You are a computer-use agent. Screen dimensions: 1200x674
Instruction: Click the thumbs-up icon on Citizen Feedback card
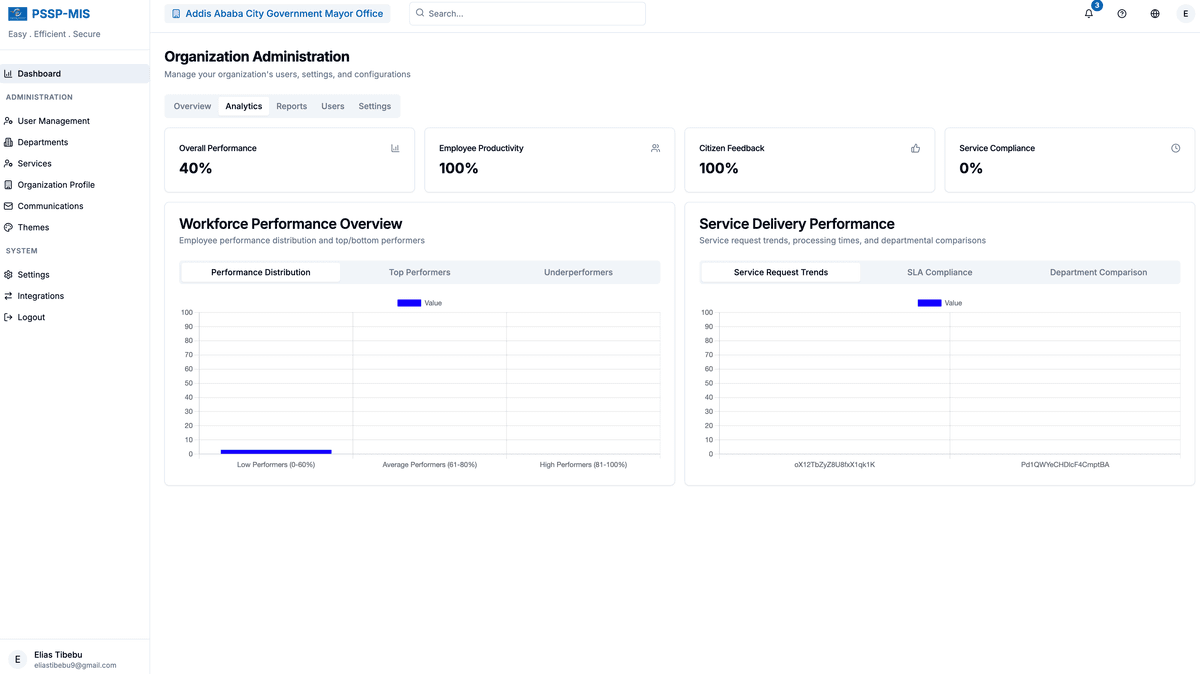(915, 148)
